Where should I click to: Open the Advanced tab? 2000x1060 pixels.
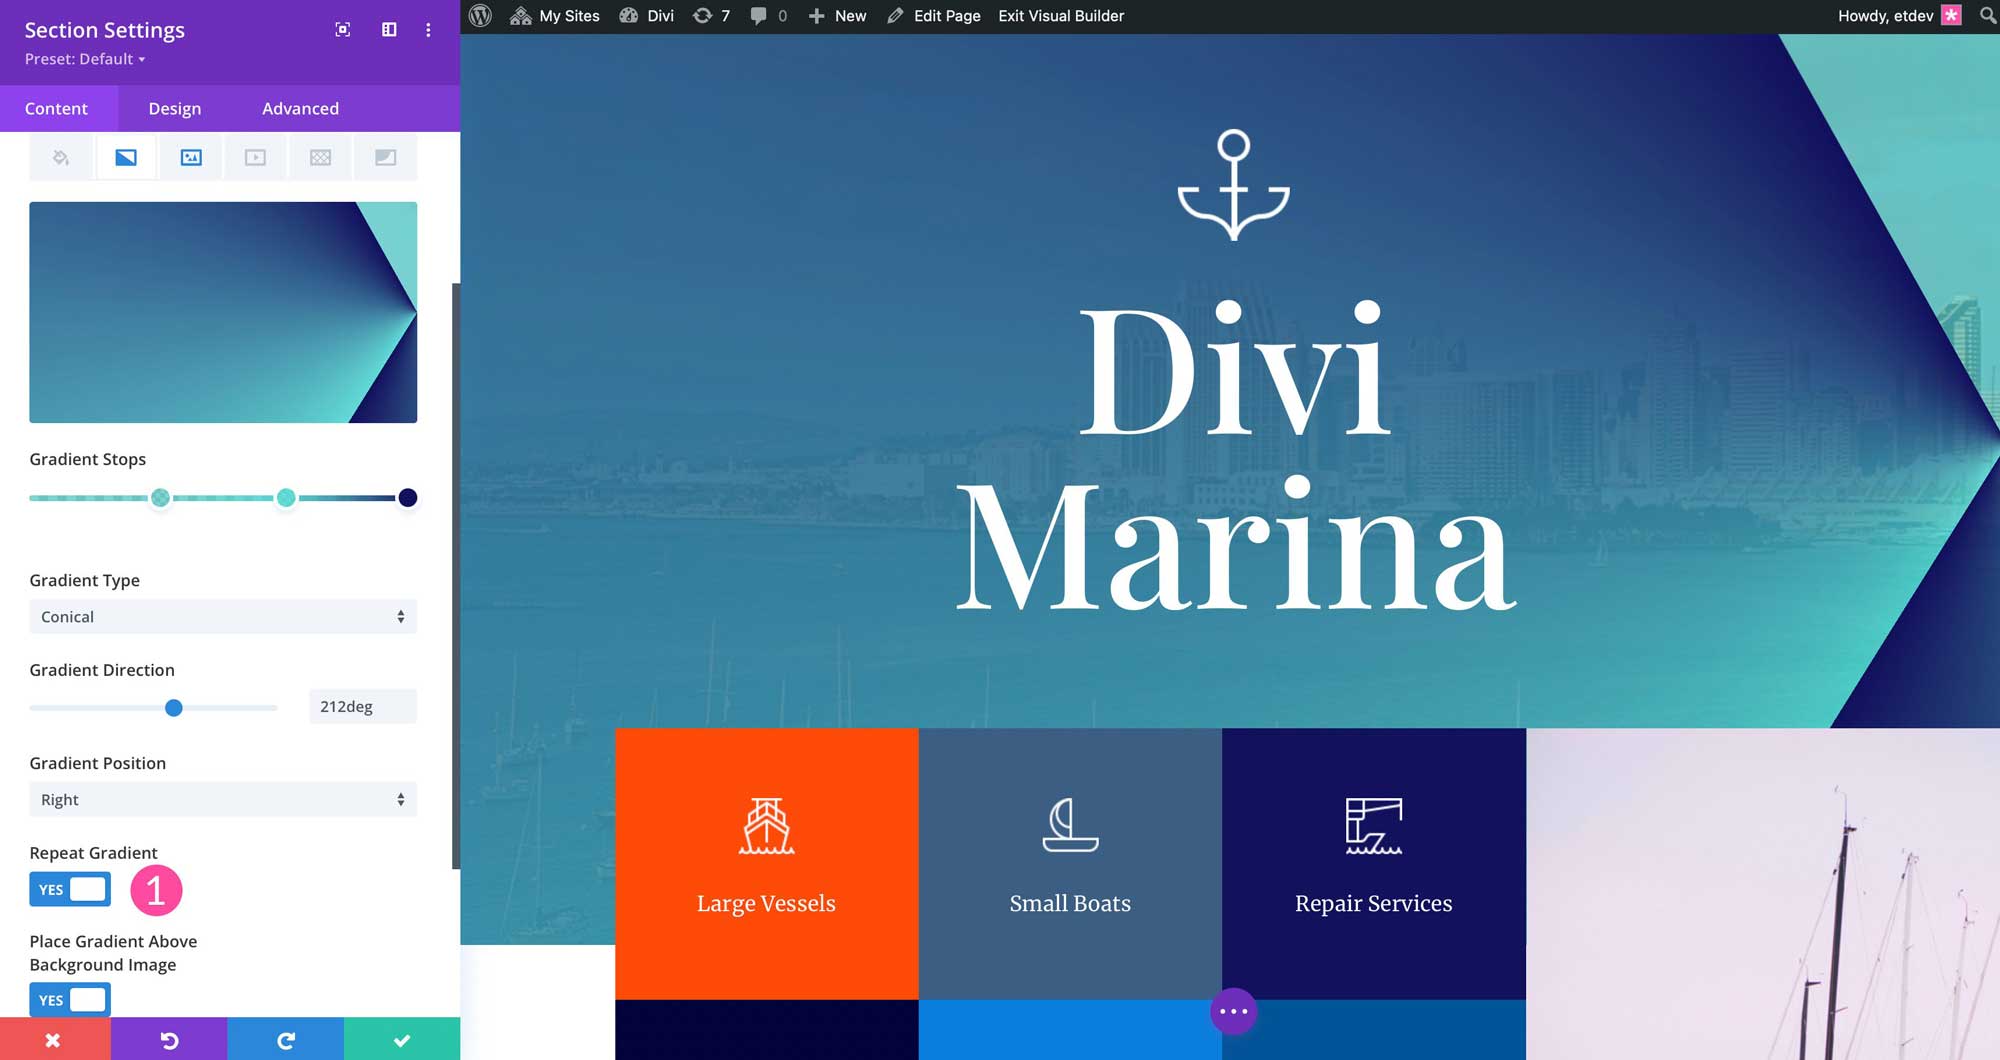(299, 108)
